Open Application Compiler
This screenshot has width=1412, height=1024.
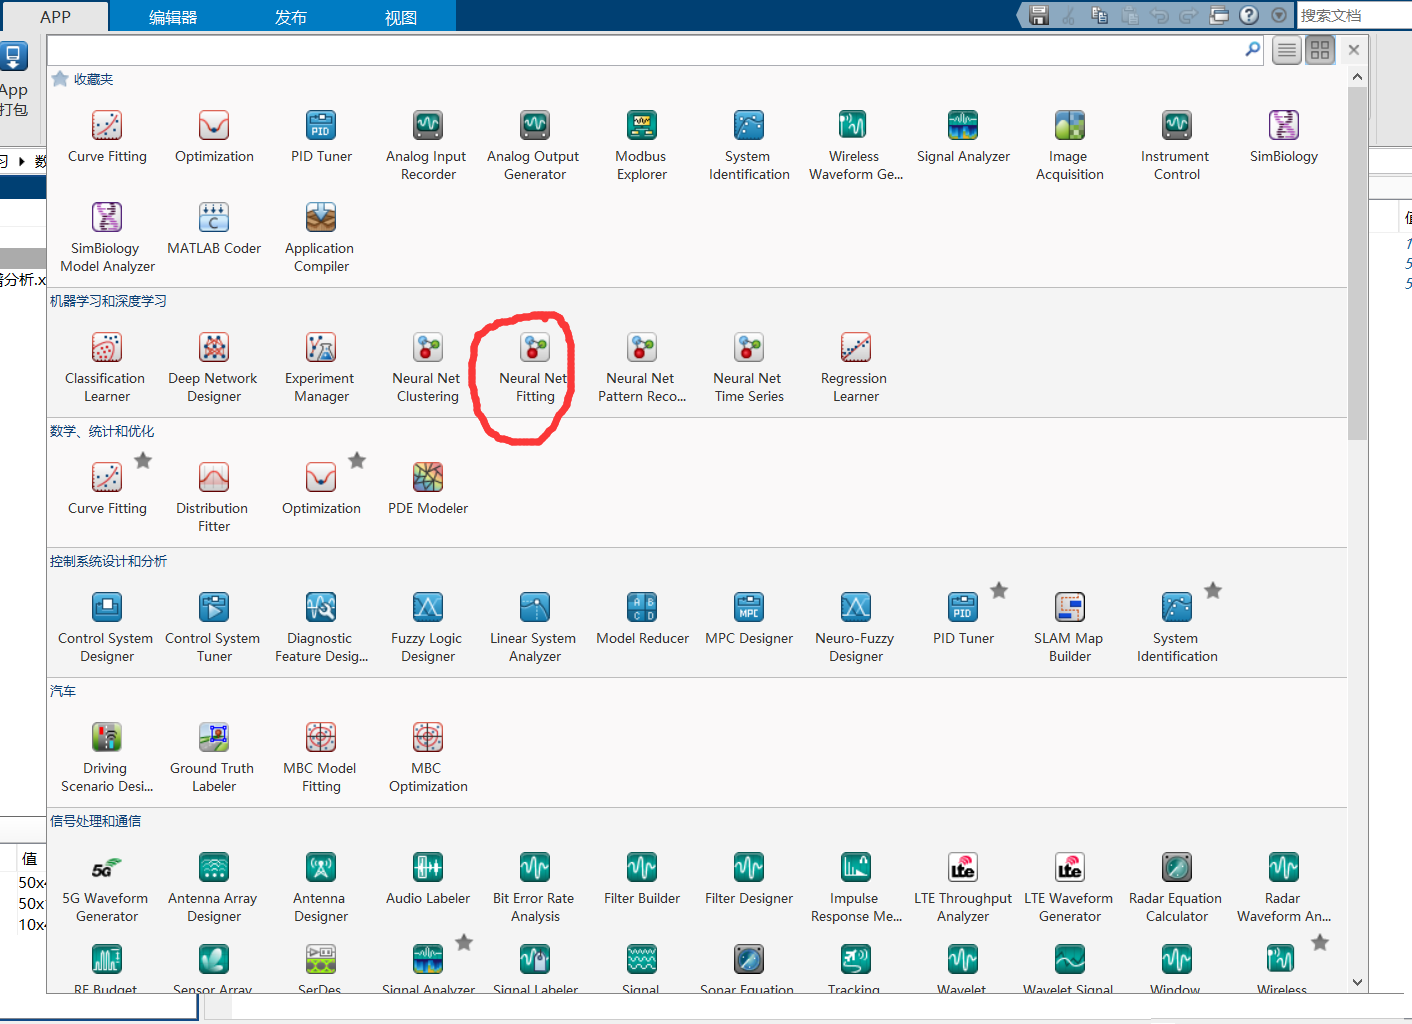[x=320, y=238]
